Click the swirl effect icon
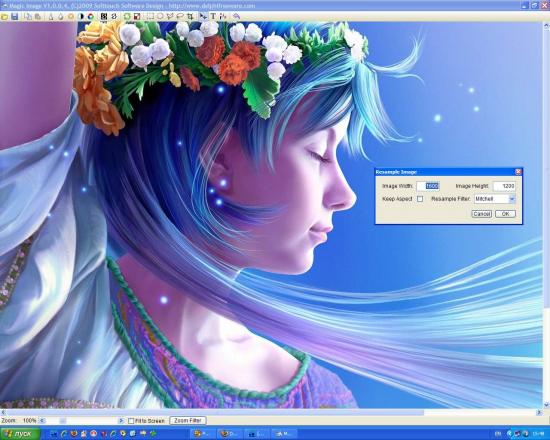Viewport: 550px width, 440px height. pos(114,16)
